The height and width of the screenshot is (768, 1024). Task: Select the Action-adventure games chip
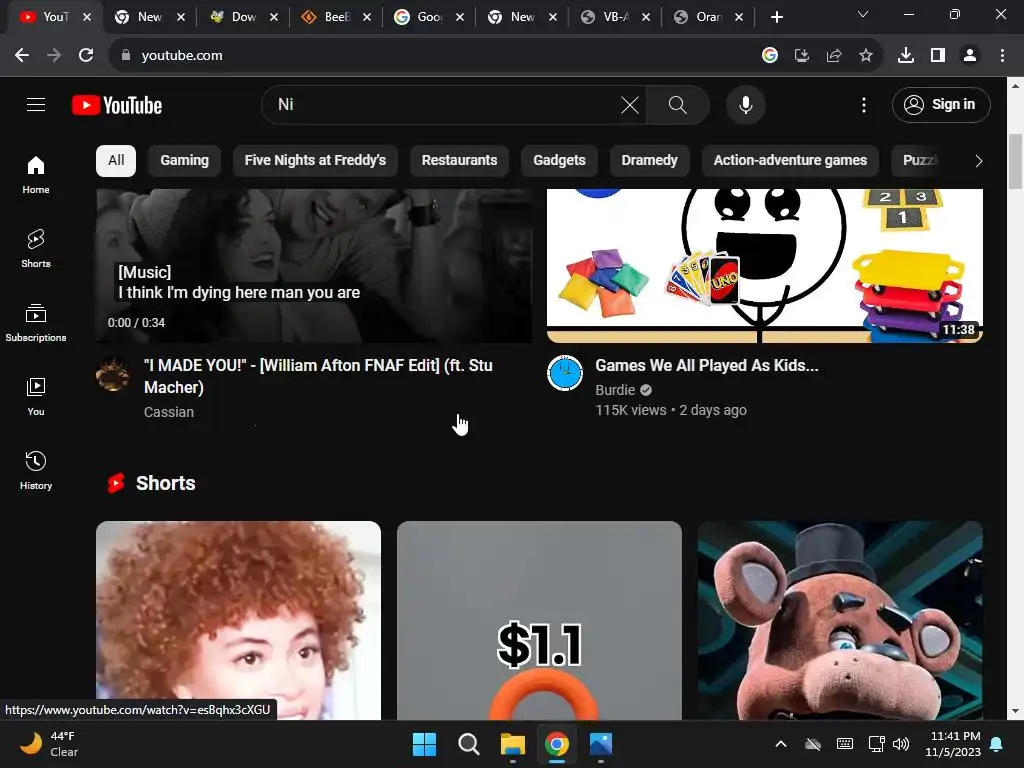pos(790,161)
